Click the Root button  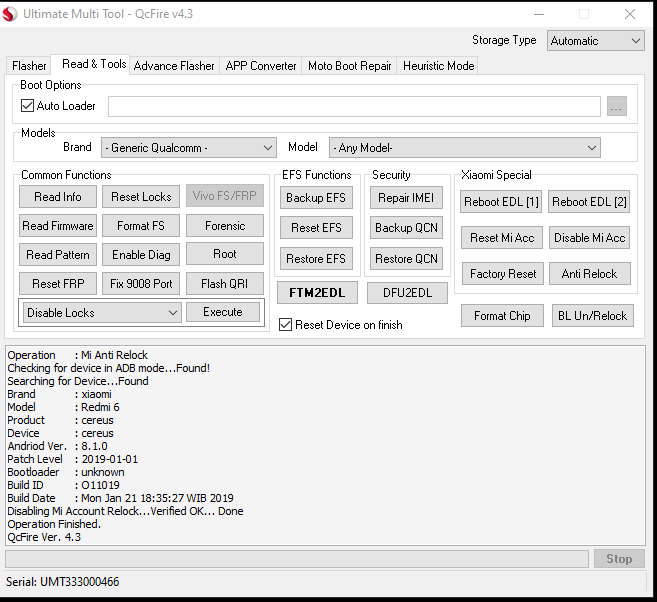[225, 254]
